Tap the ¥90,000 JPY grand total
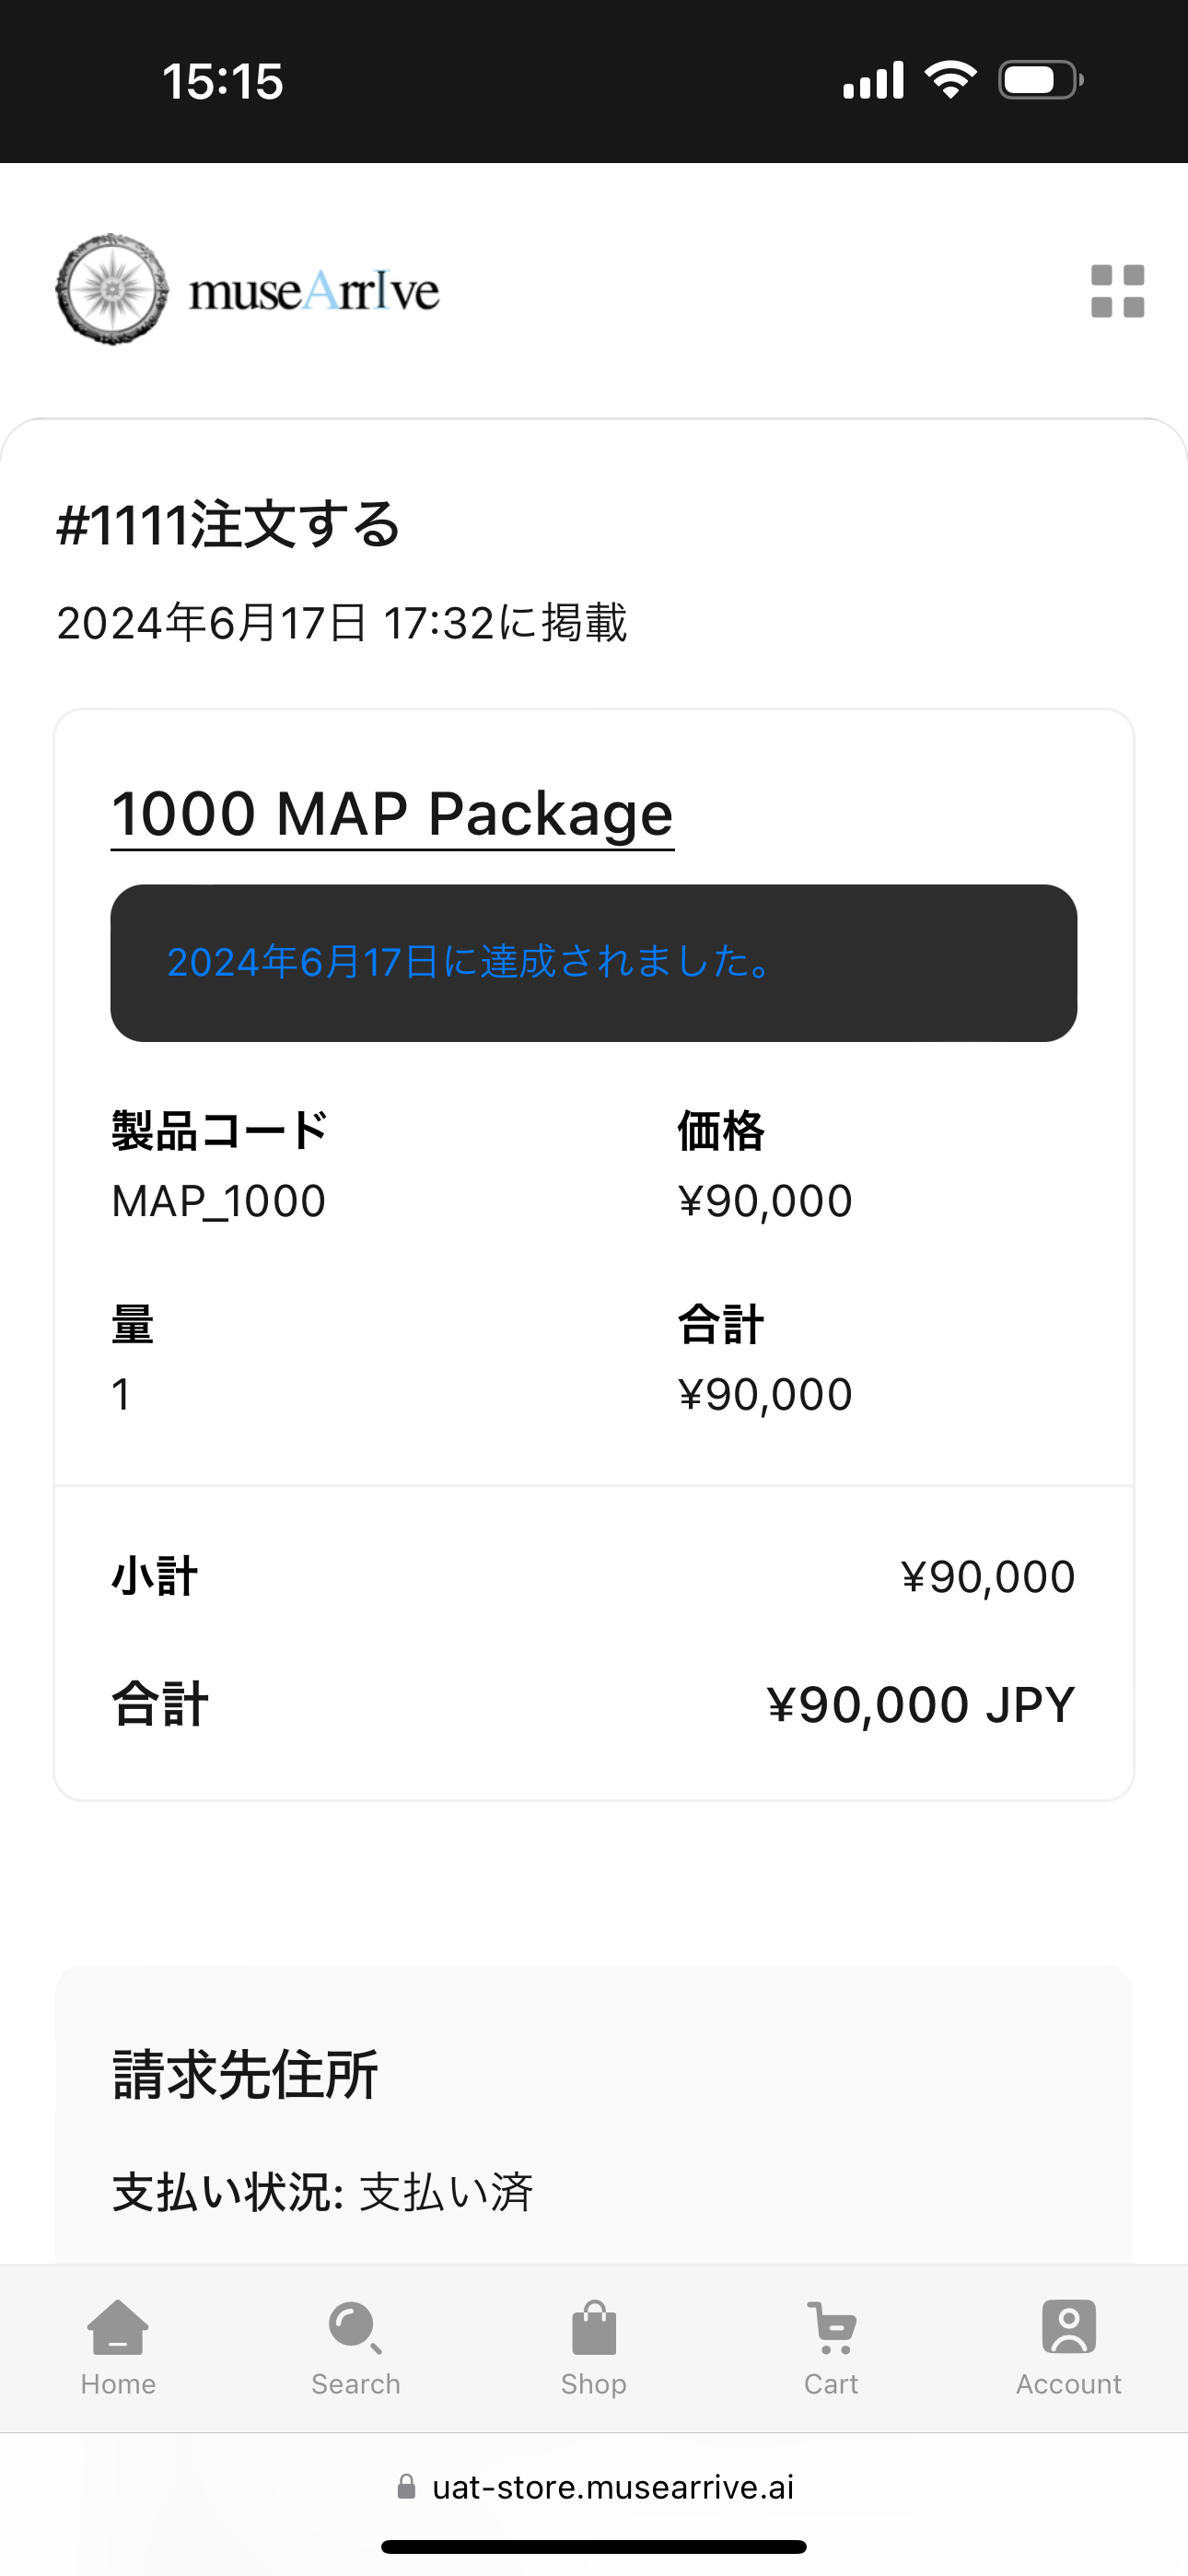The height and width of the screenshot is (2576, 1188). pyautogui.click(x=920, y=1704)
